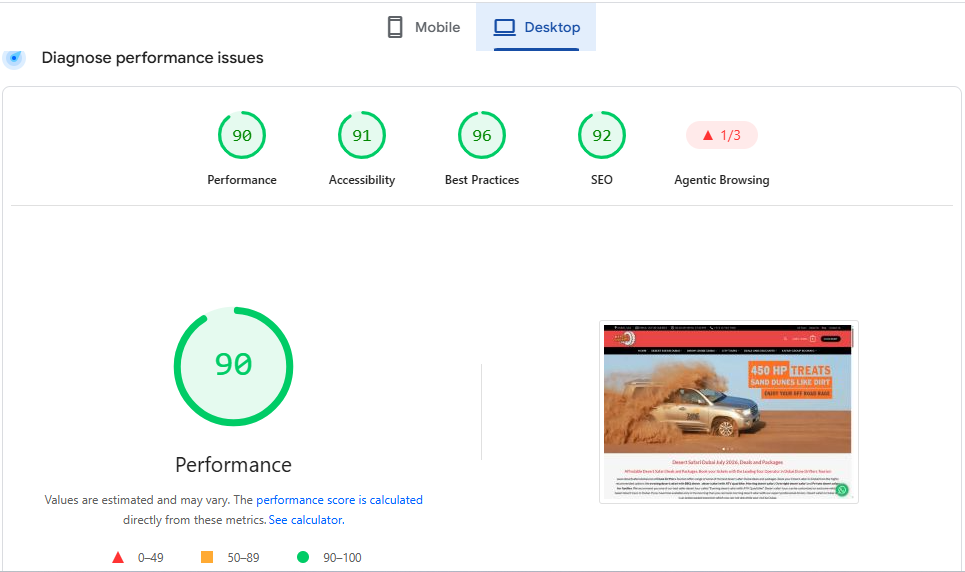
Task: Open Agentic Browsing 1/3 badge
Action: tap(722, 135)
